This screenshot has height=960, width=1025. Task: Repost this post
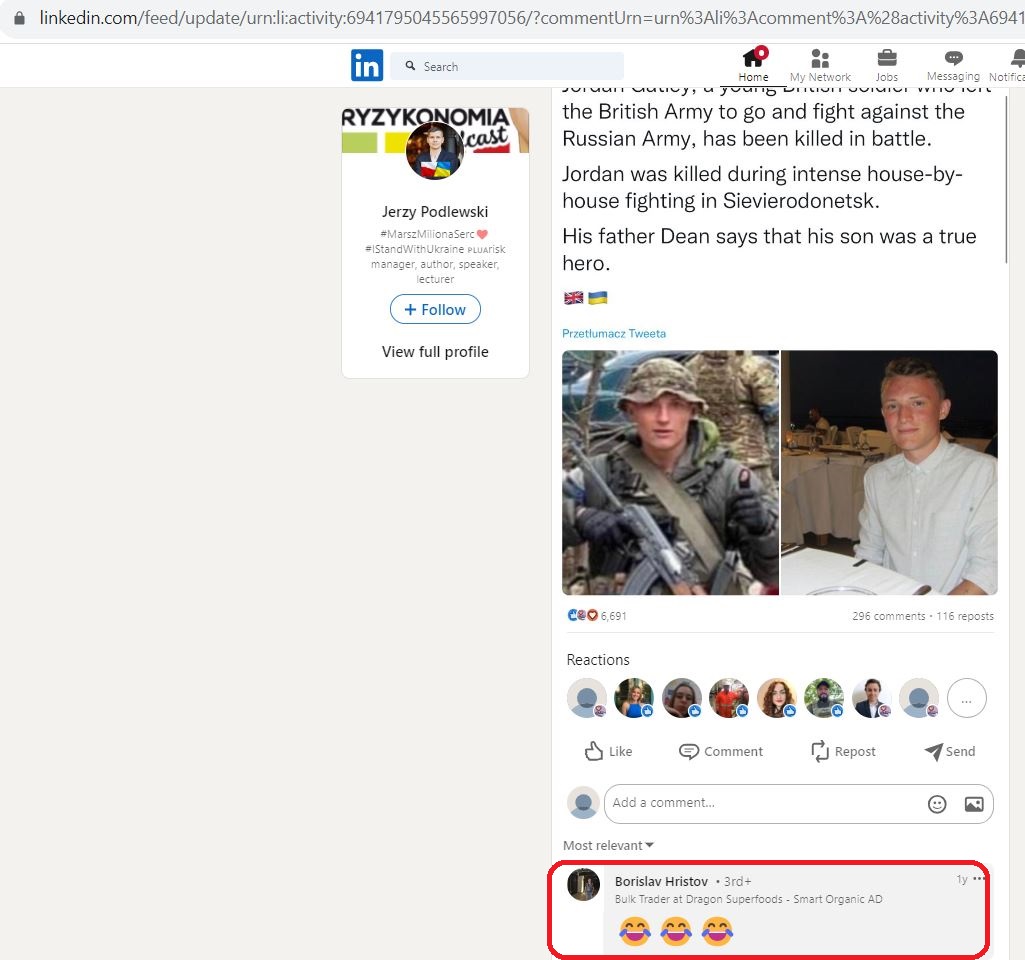pyautogui.click(x=843, y=751)
